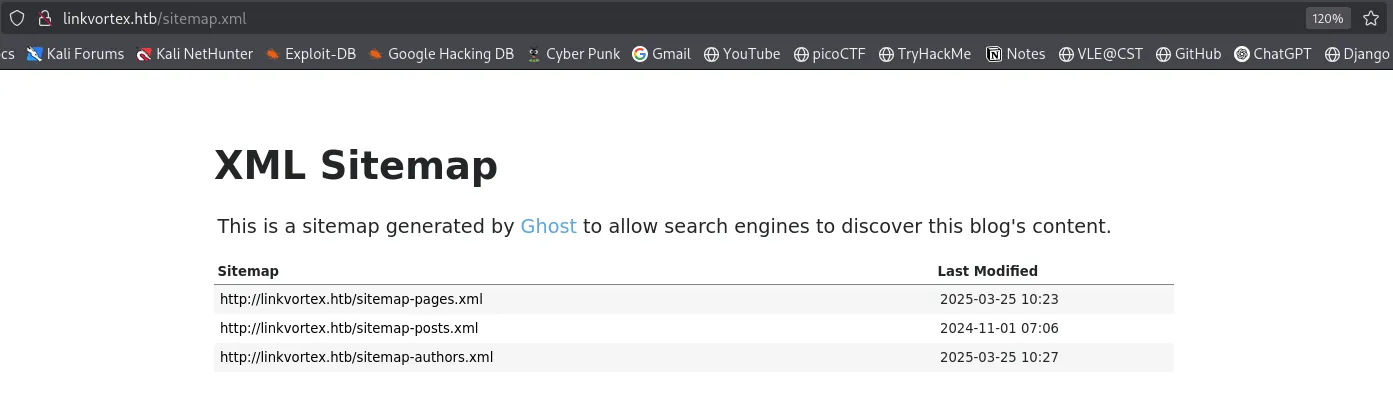Reset the 120% zoom level badge
The width and height of the screenshot is (1393, 411).
(1328, 18)
